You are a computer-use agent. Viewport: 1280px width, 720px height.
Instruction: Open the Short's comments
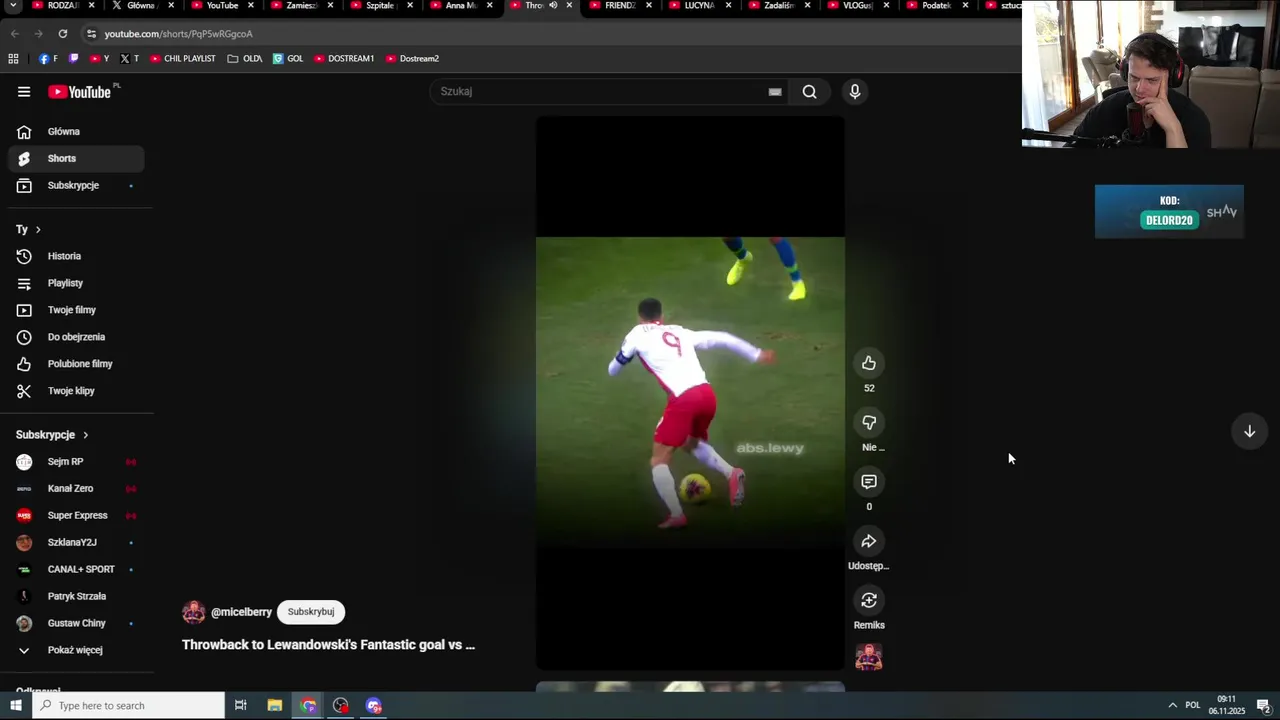tap(869, 482)
